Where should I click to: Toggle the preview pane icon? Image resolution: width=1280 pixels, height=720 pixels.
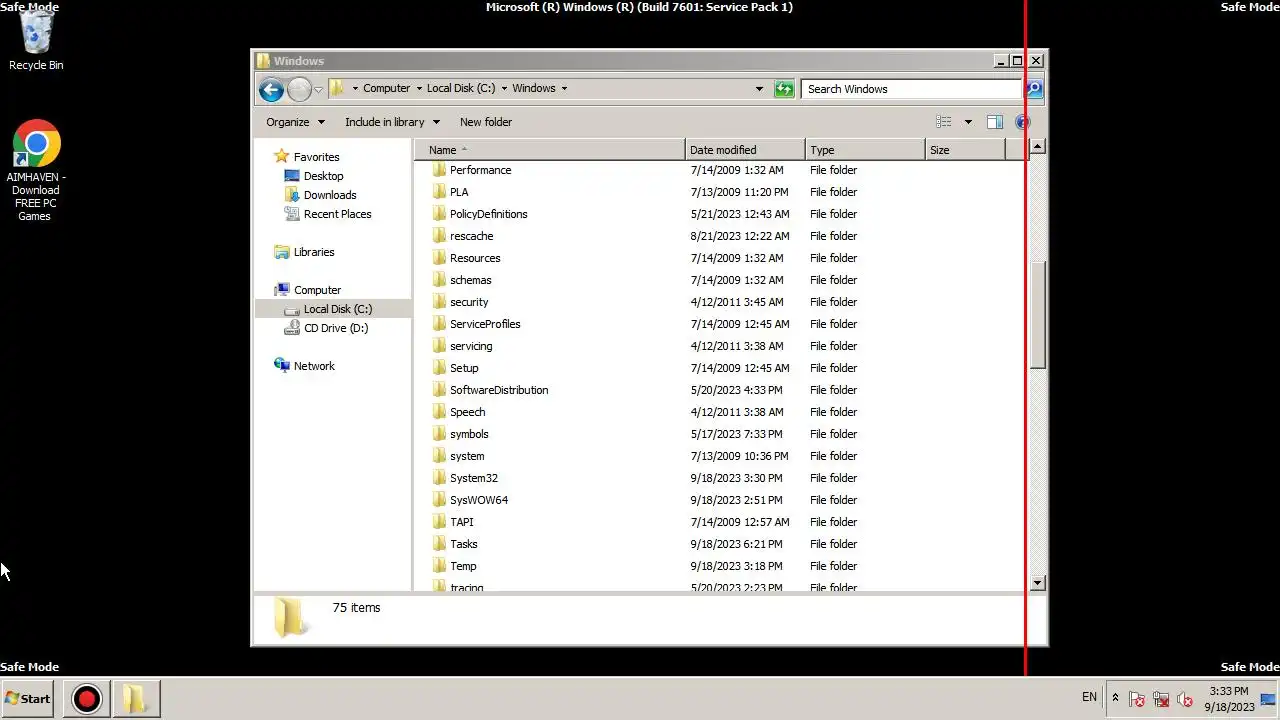click(x=995, y=122)
